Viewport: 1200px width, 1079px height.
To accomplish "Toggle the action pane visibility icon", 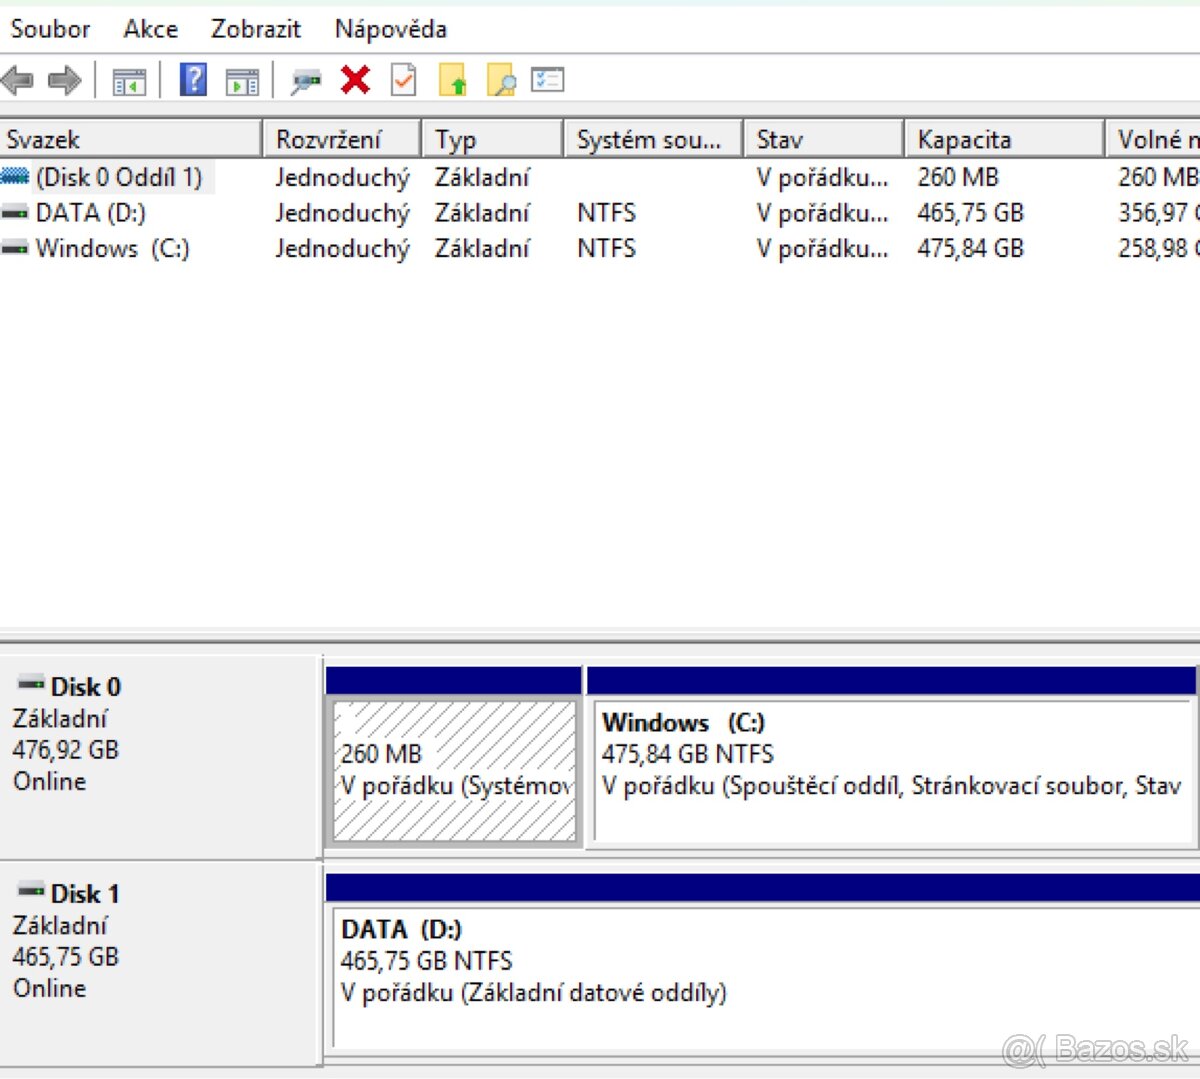I will pyautogui.click(x=241, y=80).
